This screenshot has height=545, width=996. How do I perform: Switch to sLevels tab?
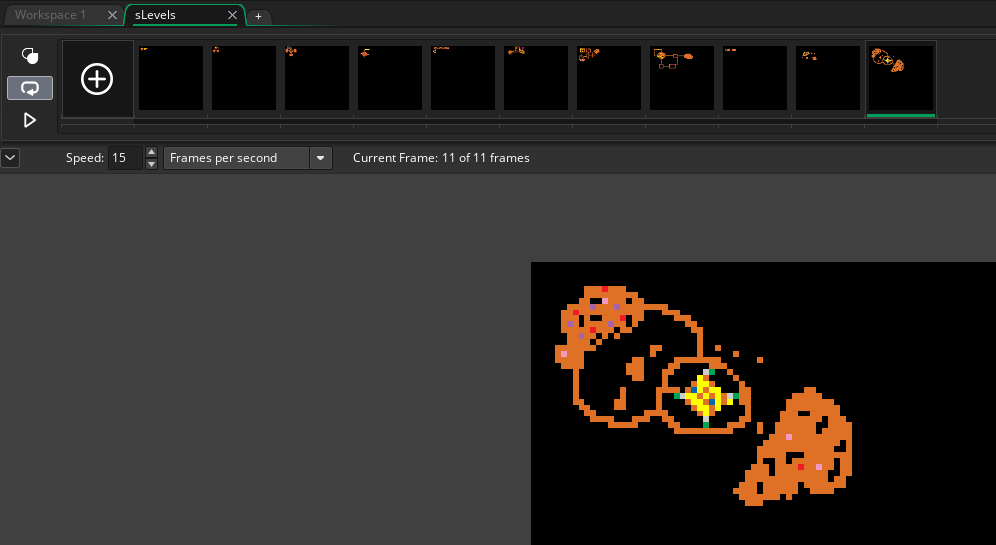[156, 15]
